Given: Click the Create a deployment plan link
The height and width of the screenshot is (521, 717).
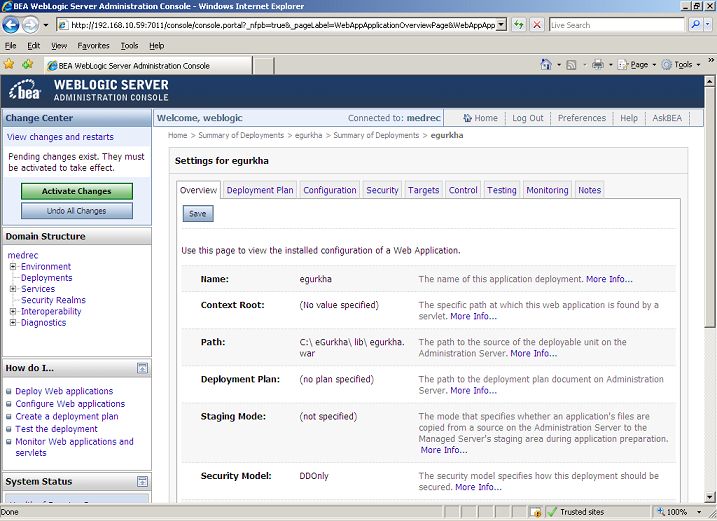Looking at the screenshot, I should click(x=67, y=416).
